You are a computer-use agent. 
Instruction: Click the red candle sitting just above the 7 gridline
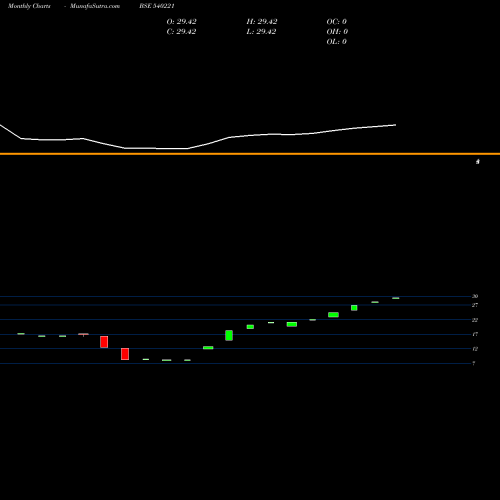125,354
